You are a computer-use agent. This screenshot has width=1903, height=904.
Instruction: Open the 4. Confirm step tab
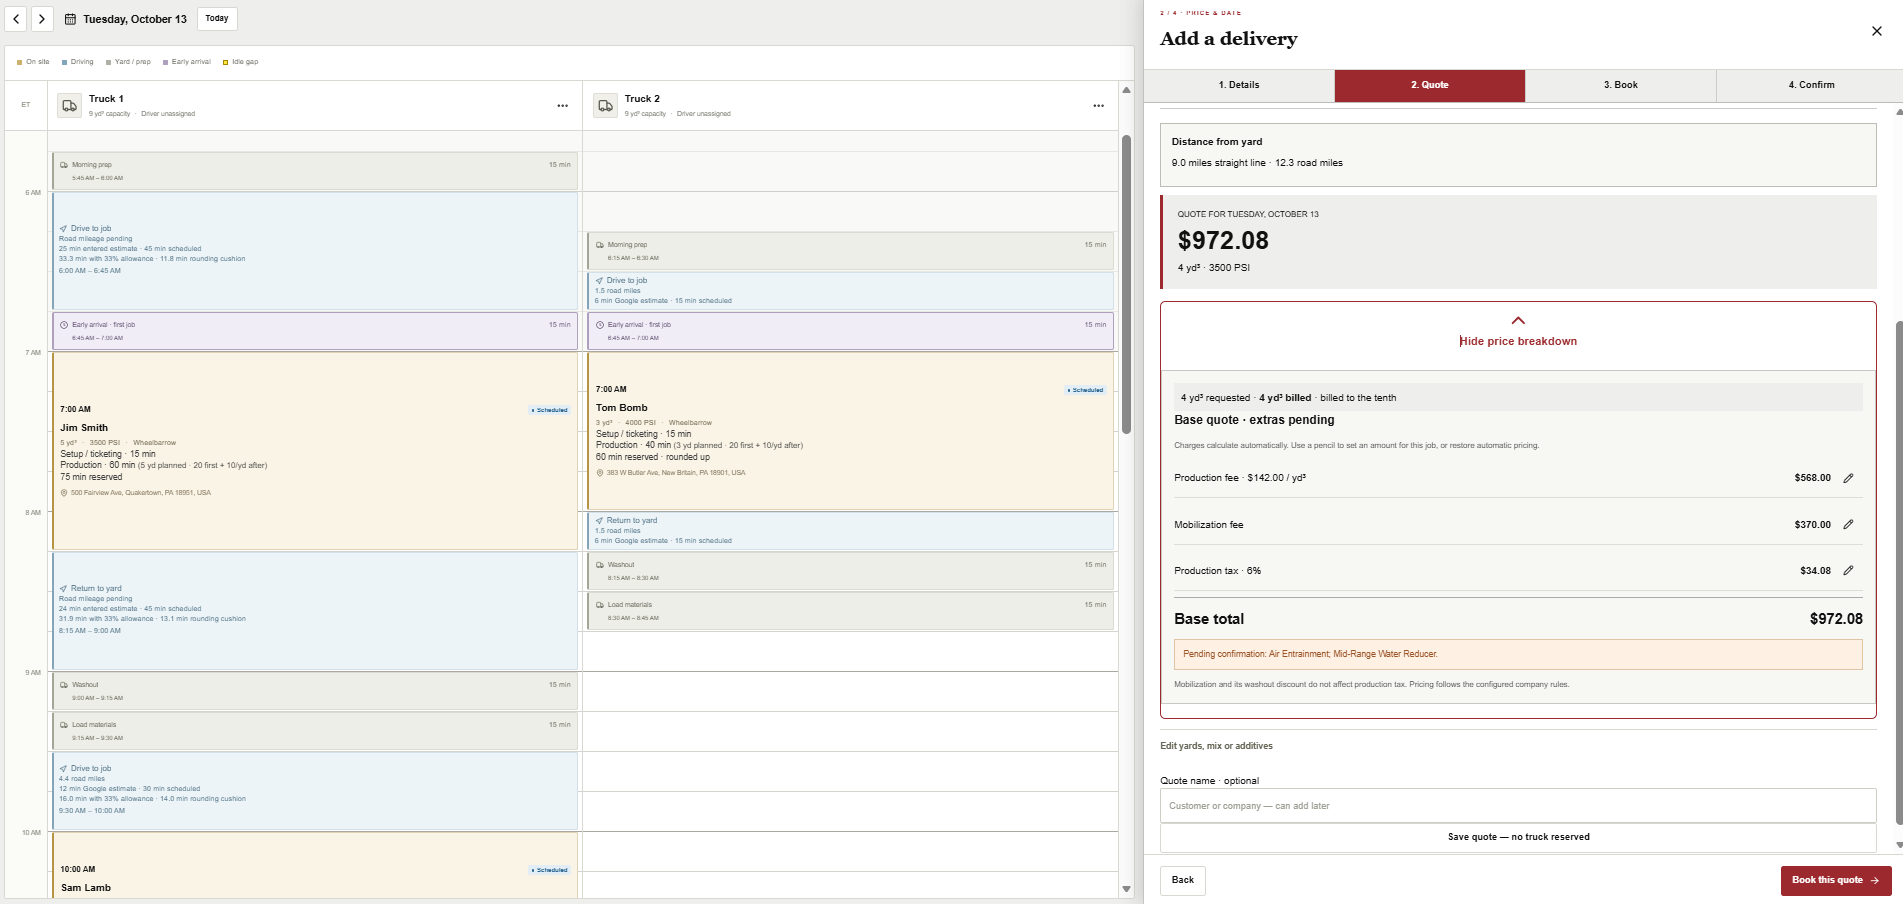[1811, 85]
